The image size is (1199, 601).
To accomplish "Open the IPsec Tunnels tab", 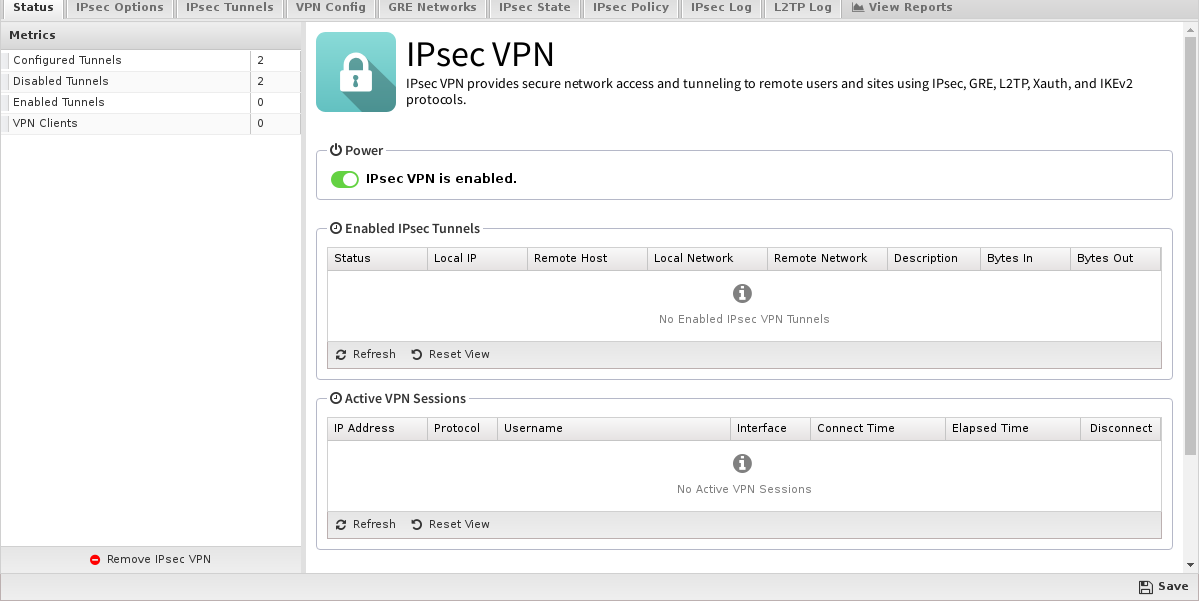I will click(229, 8).
